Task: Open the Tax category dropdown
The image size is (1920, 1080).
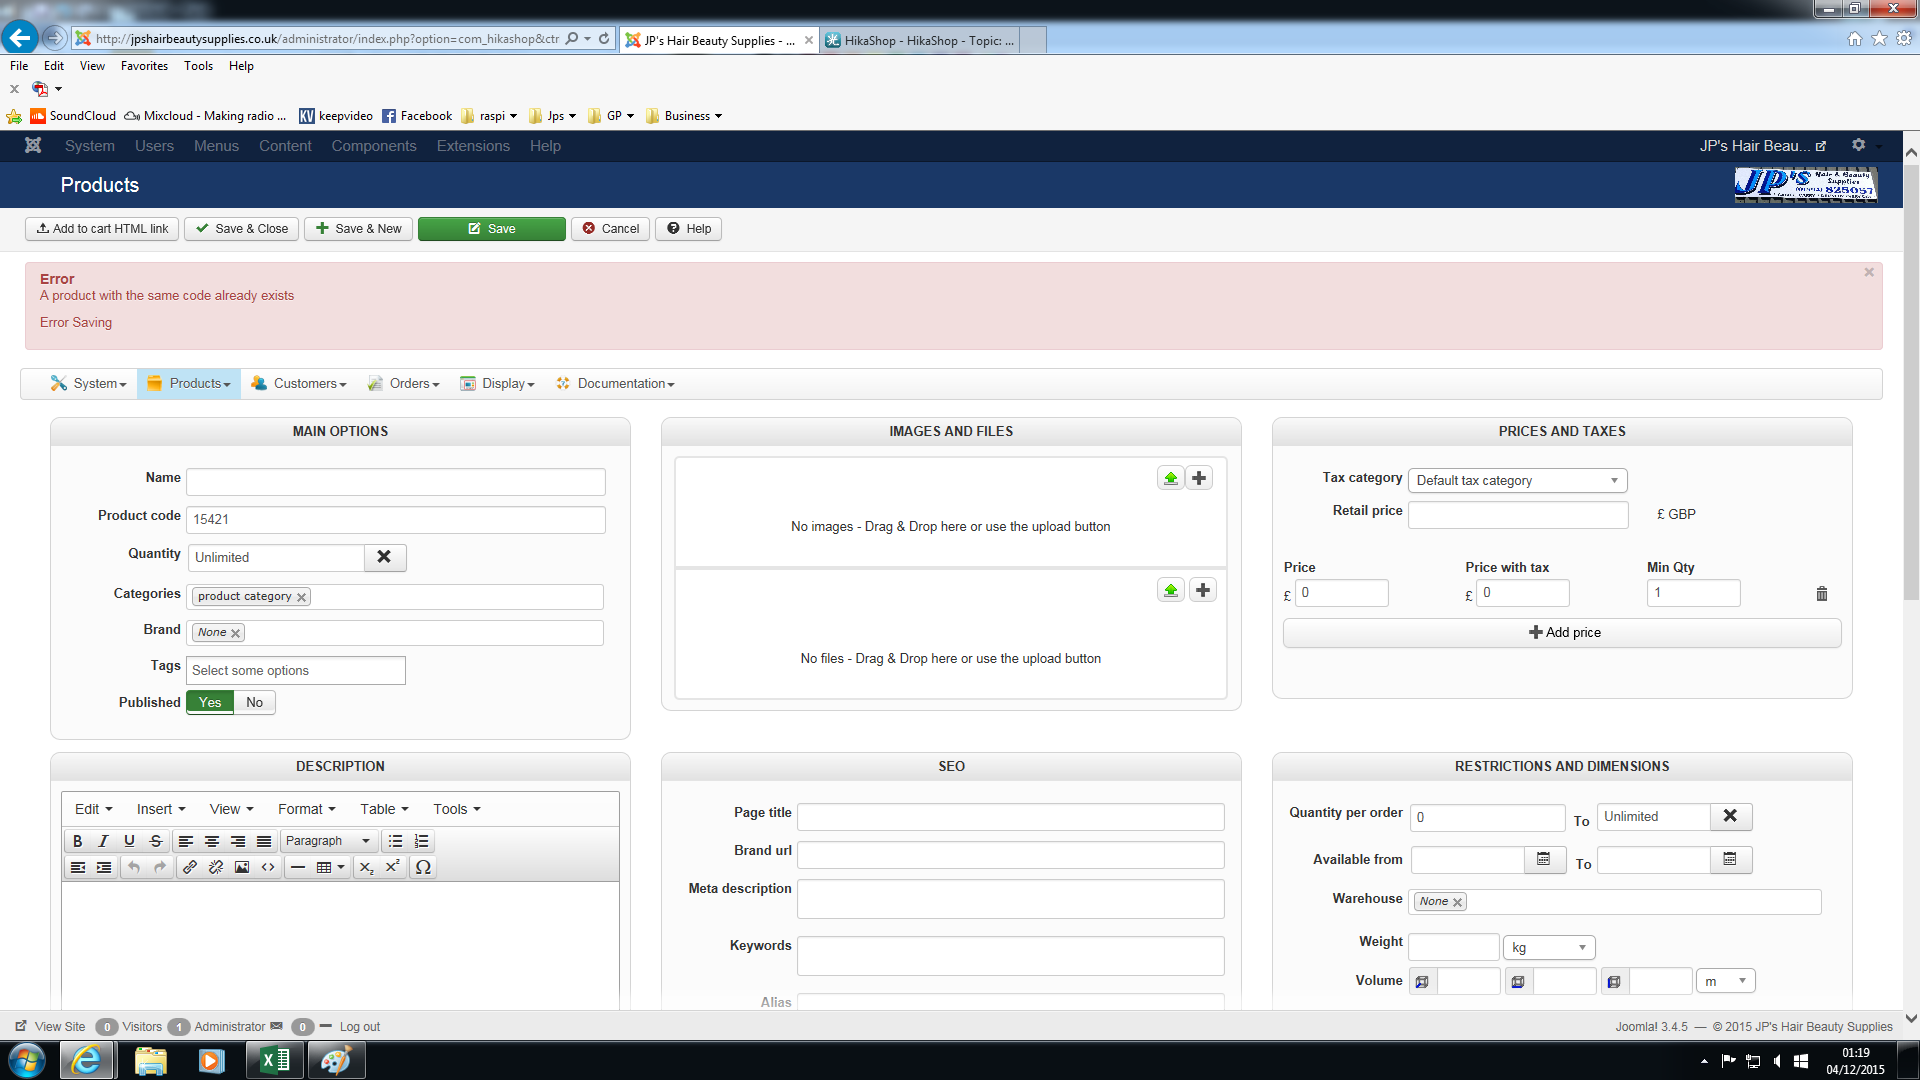Action: click(1516, 481)
